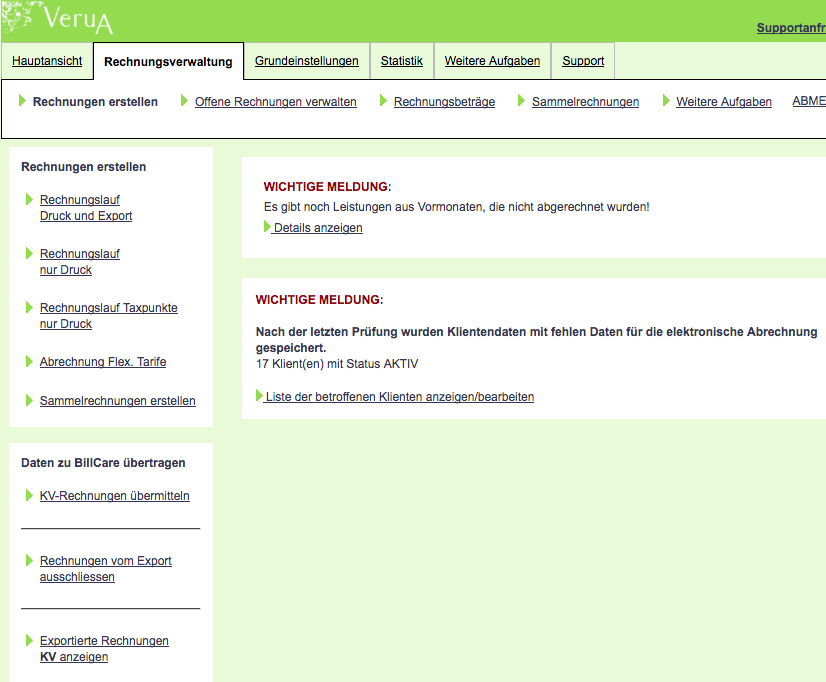The height and width of the screenshot is (682, 826).
Task: Expand Details anzeigen for unbilled services
Action: pyautogui.click(x=317, y=228)
